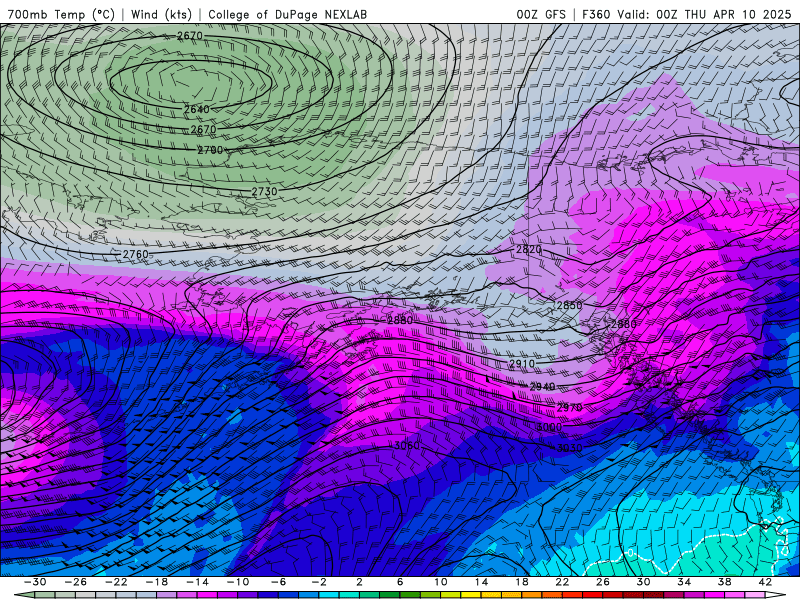Select the 6 colorbar tick label
800x600 pixels.
(400, 582)
